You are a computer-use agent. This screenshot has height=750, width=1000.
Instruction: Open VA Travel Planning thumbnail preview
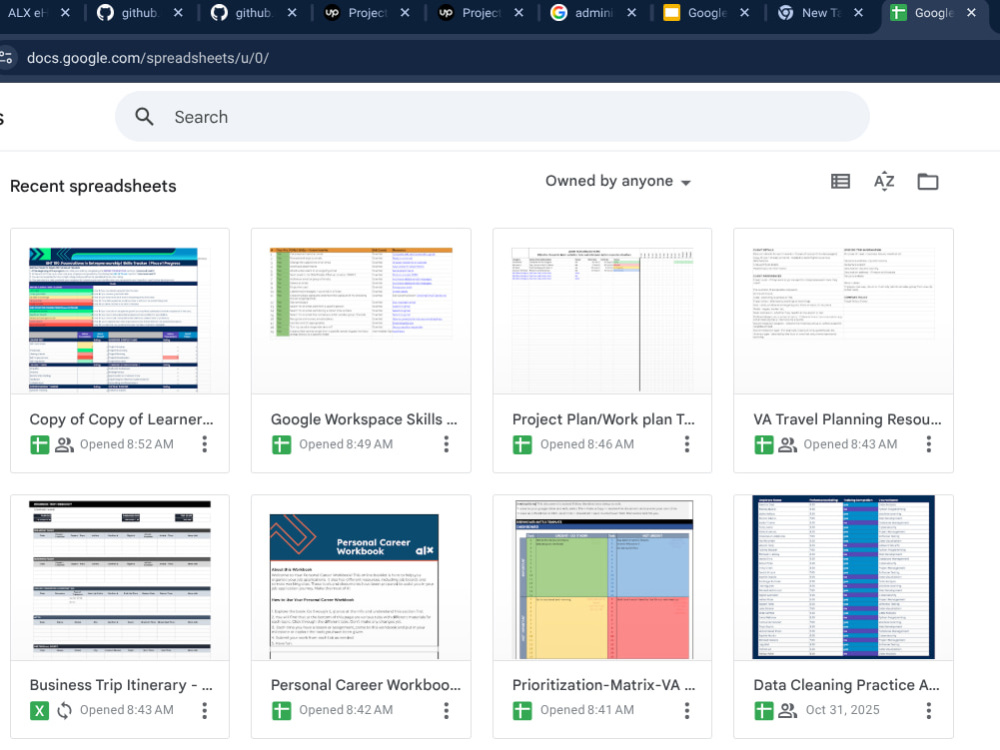(843, 311)
